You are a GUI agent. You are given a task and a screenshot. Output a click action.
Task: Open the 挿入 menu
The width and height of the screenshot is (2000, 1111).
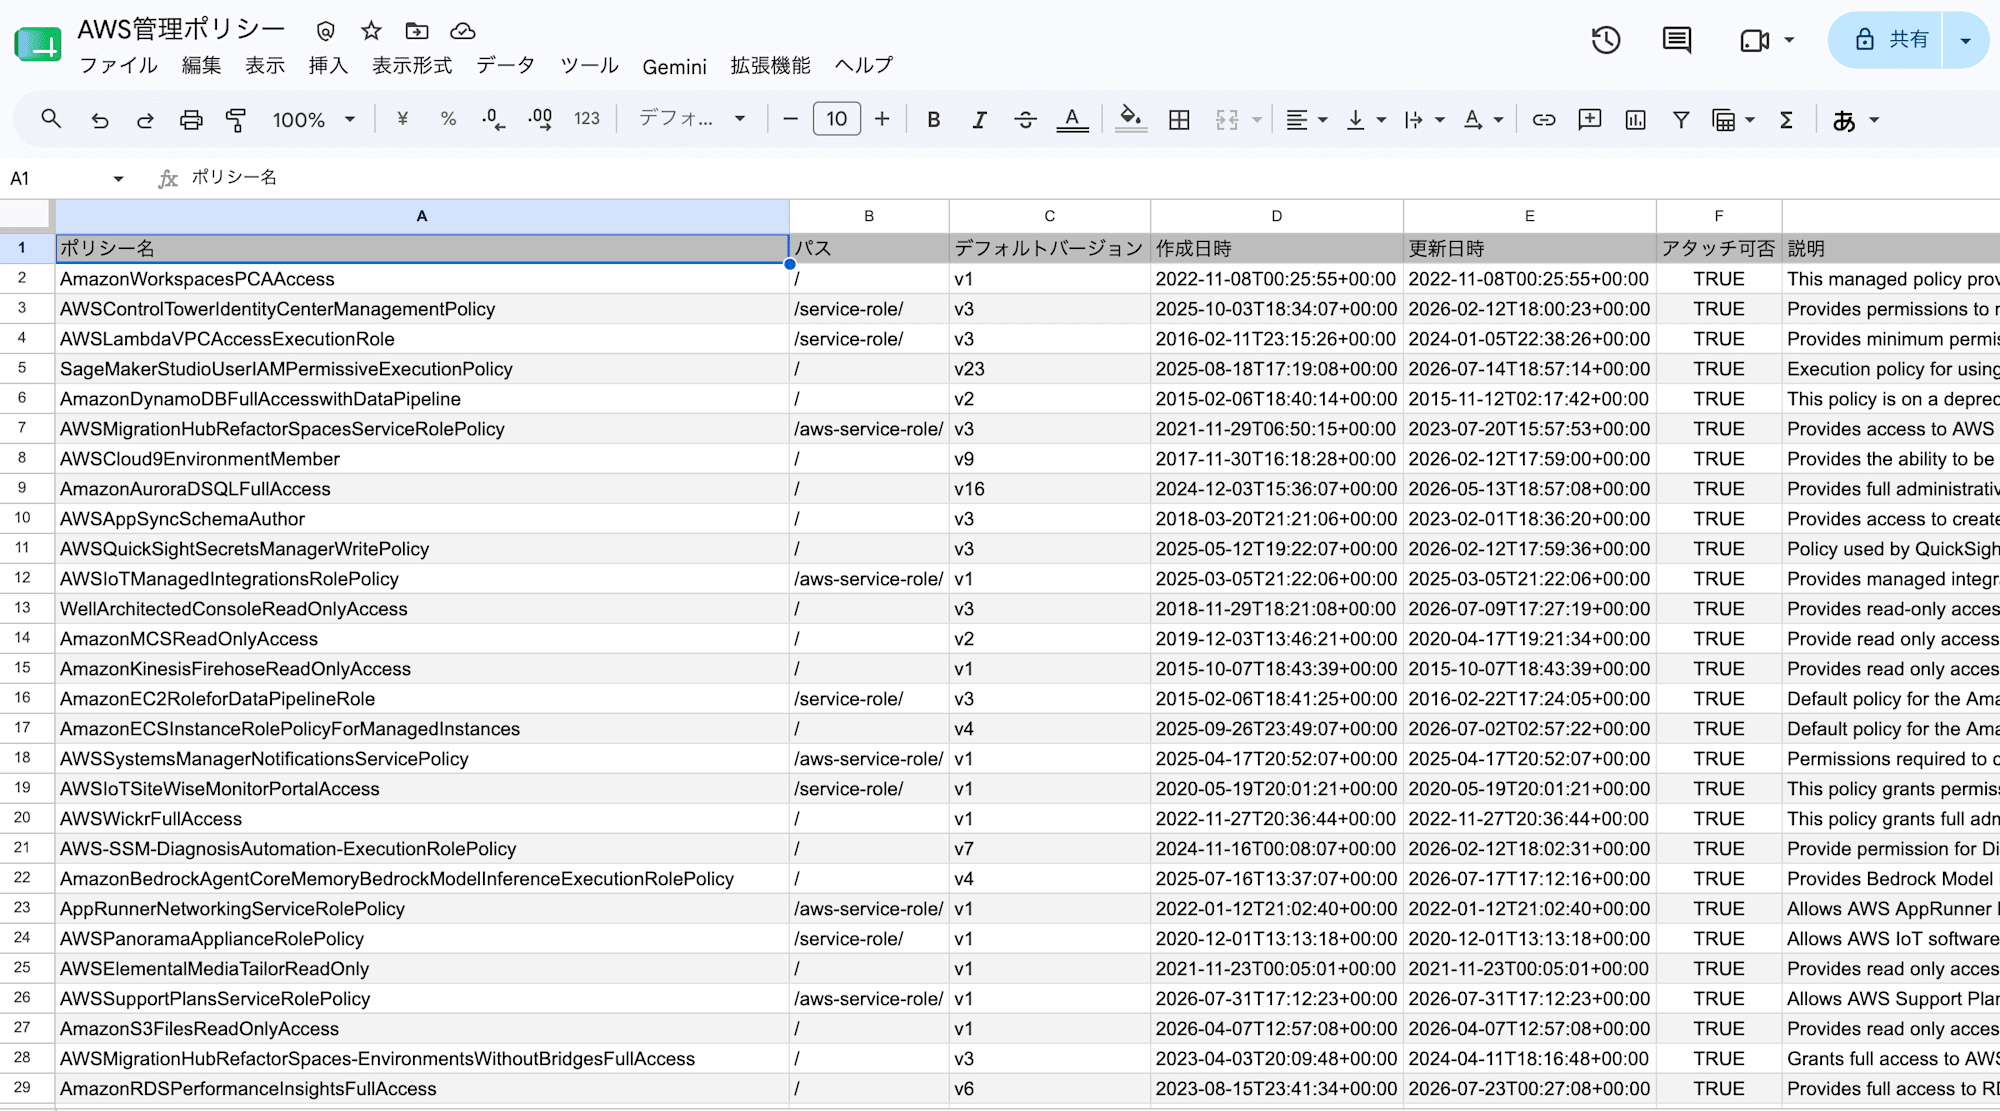click(x=328, y=66)
